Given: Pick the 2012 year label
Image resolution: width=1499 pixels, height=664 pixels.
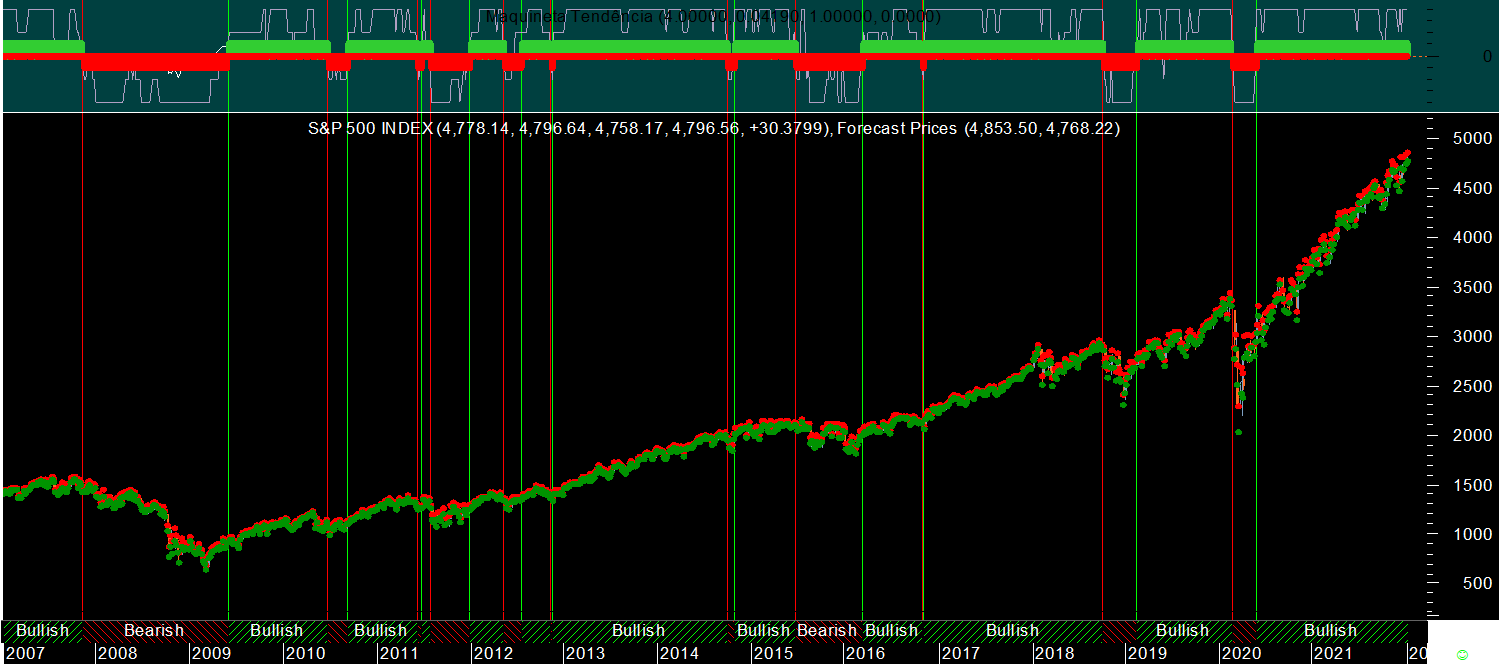Looking at the screenshot, I should coord(492,653).
